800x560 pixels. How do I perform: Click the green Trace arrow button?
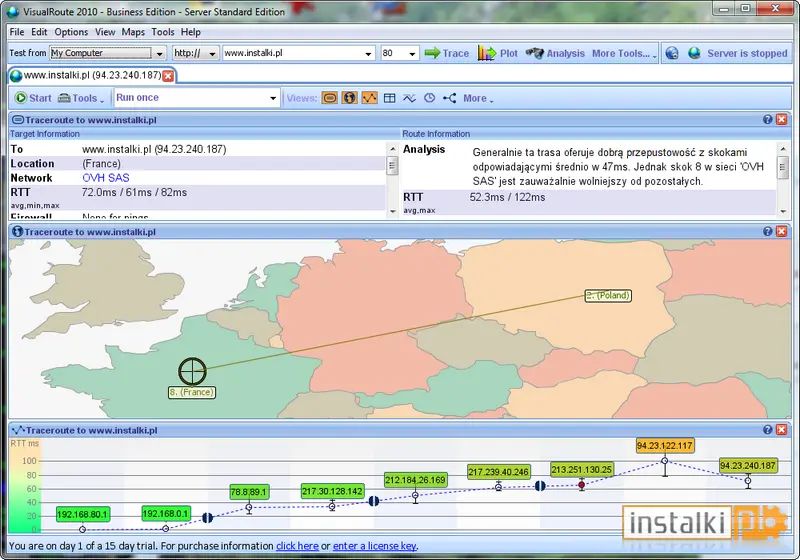tap(446, 53)
